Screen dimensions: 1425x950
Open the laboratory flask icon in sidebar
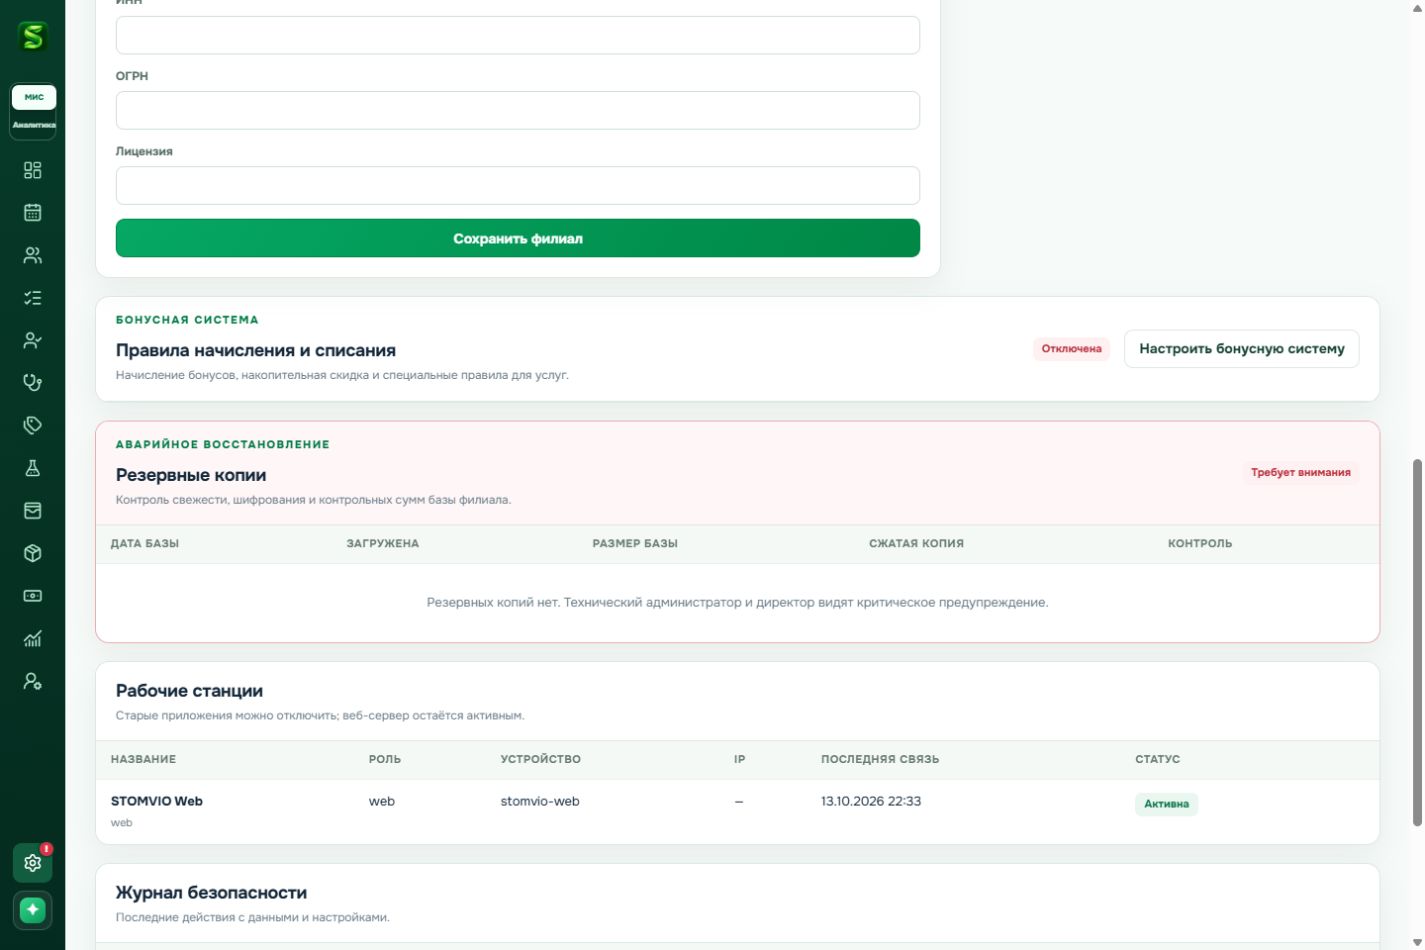(33, 468)
